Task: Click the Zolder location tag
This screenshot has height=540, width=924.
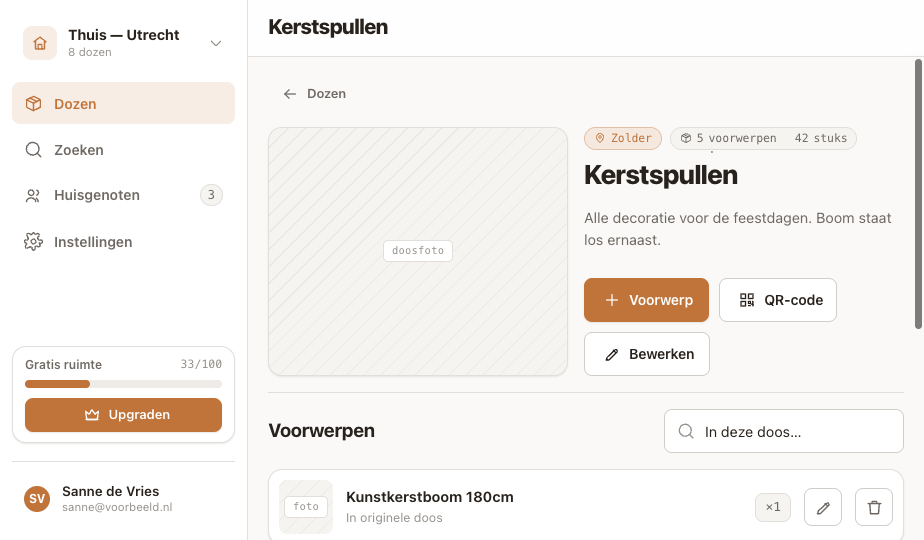Action: coord(623,139)
